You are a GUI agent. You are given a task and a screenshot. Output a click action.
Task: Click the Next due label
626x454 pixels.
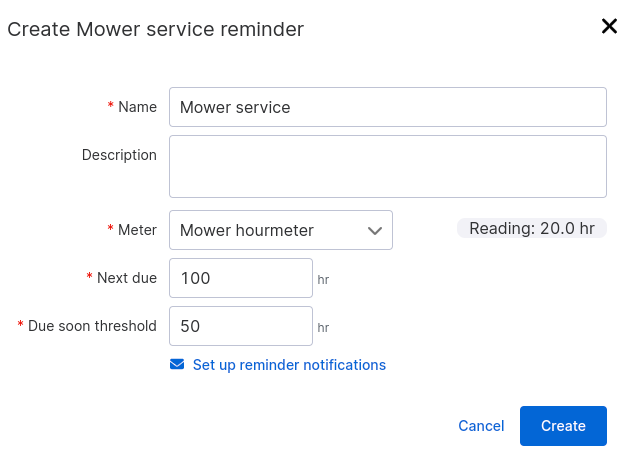[127, 278]
